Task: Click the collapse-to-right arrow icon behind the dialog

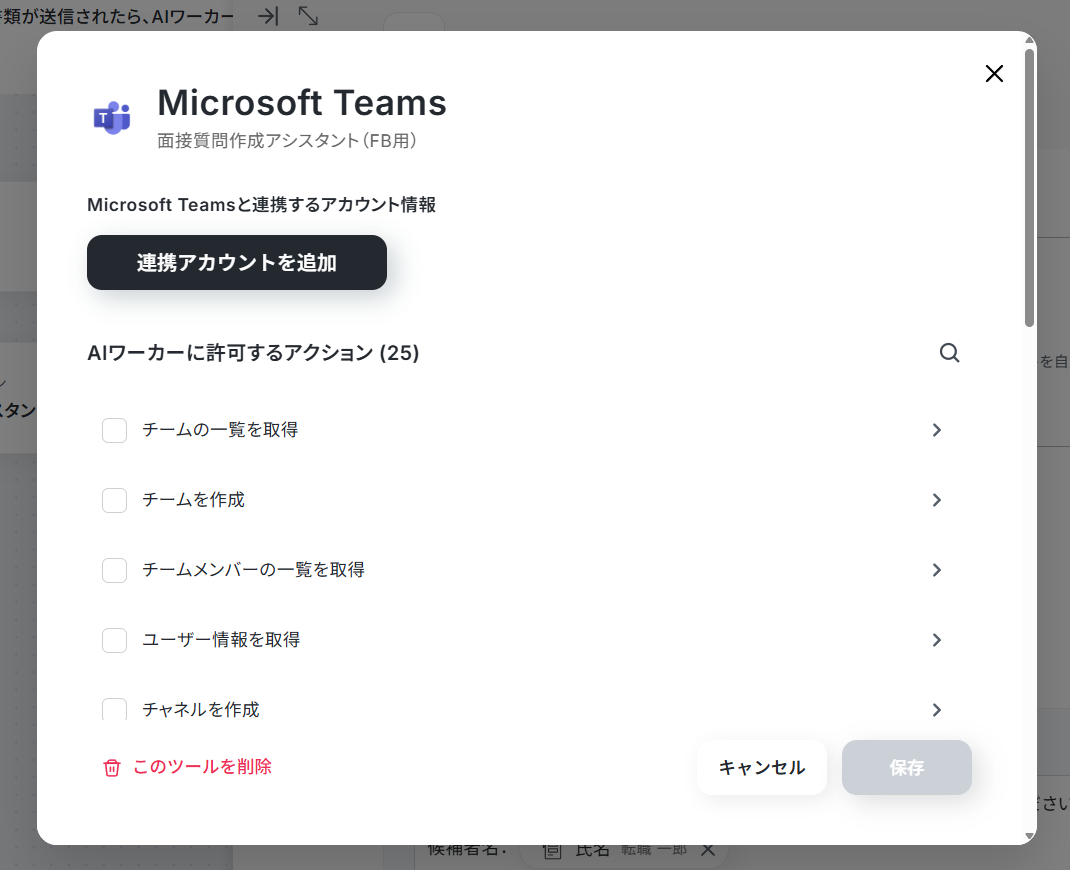Action: pyautogui.click(x=268, y=16)
